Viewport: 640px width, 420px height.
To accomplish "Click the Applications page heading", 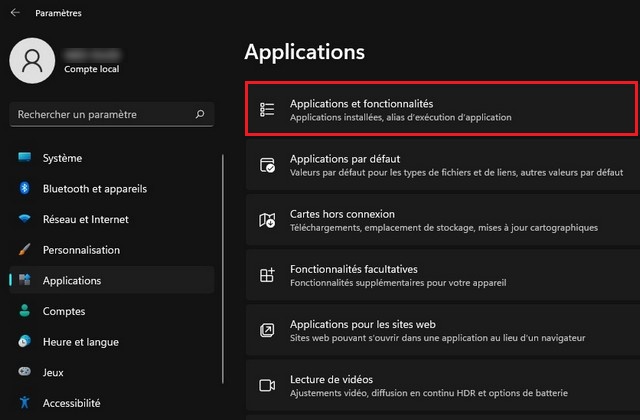I will tap(304, 52).
